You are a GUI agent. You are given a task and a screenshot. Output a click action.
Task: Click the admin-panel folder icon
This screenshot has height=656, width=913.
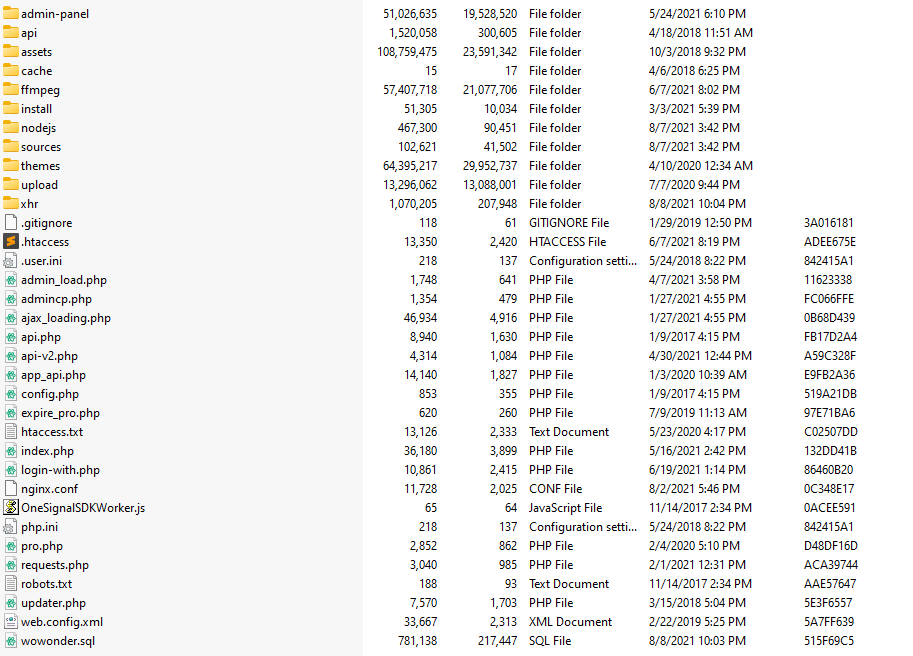tap(11, 14)
